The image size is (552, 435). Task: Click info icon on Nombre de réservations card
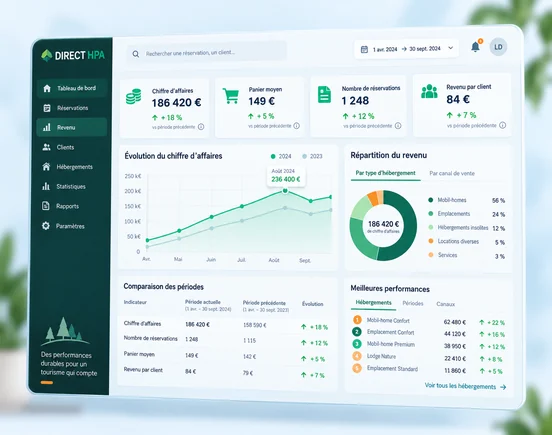coord(398,126)
